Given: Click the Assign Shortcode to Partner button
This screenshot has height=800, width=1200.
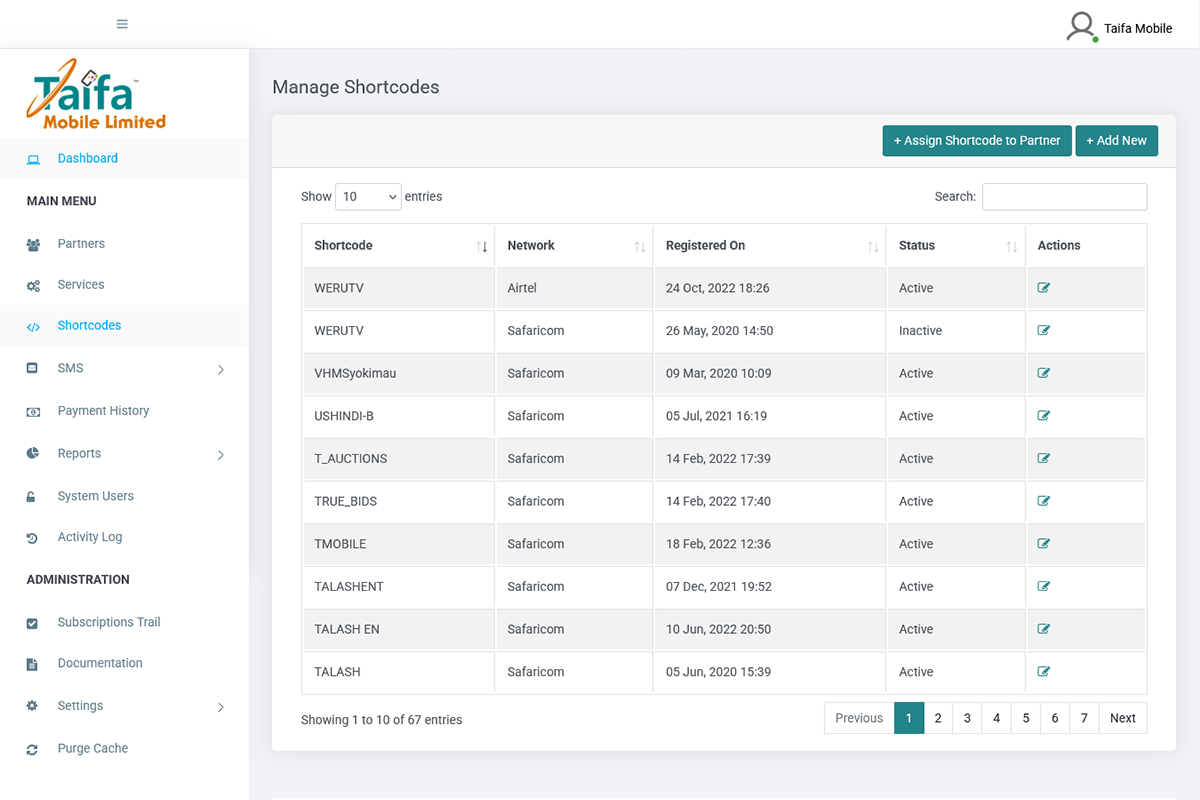Looking at the screenshot, I should [x=977, y=141].
